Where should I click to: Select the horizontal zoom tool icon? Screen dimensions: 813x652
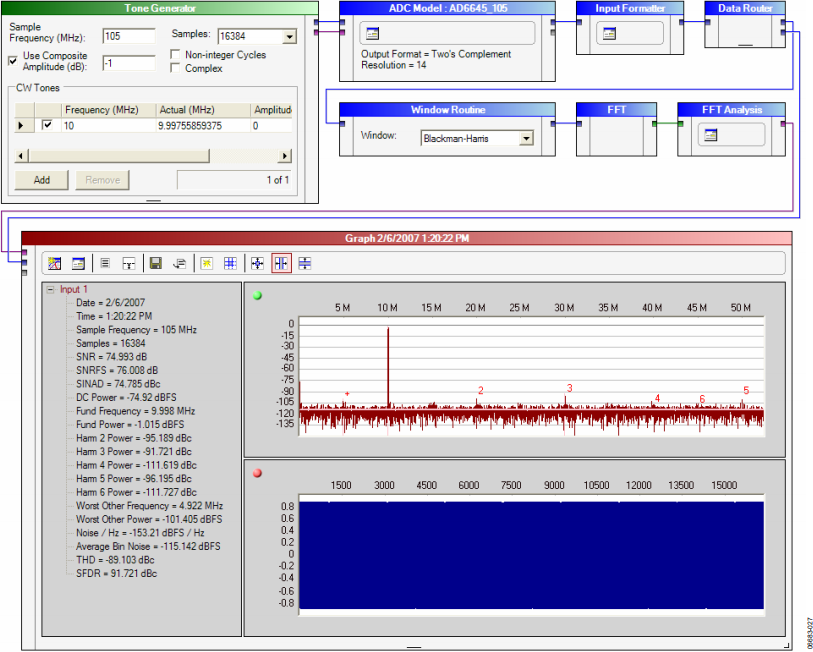click(x=281, y=263)
